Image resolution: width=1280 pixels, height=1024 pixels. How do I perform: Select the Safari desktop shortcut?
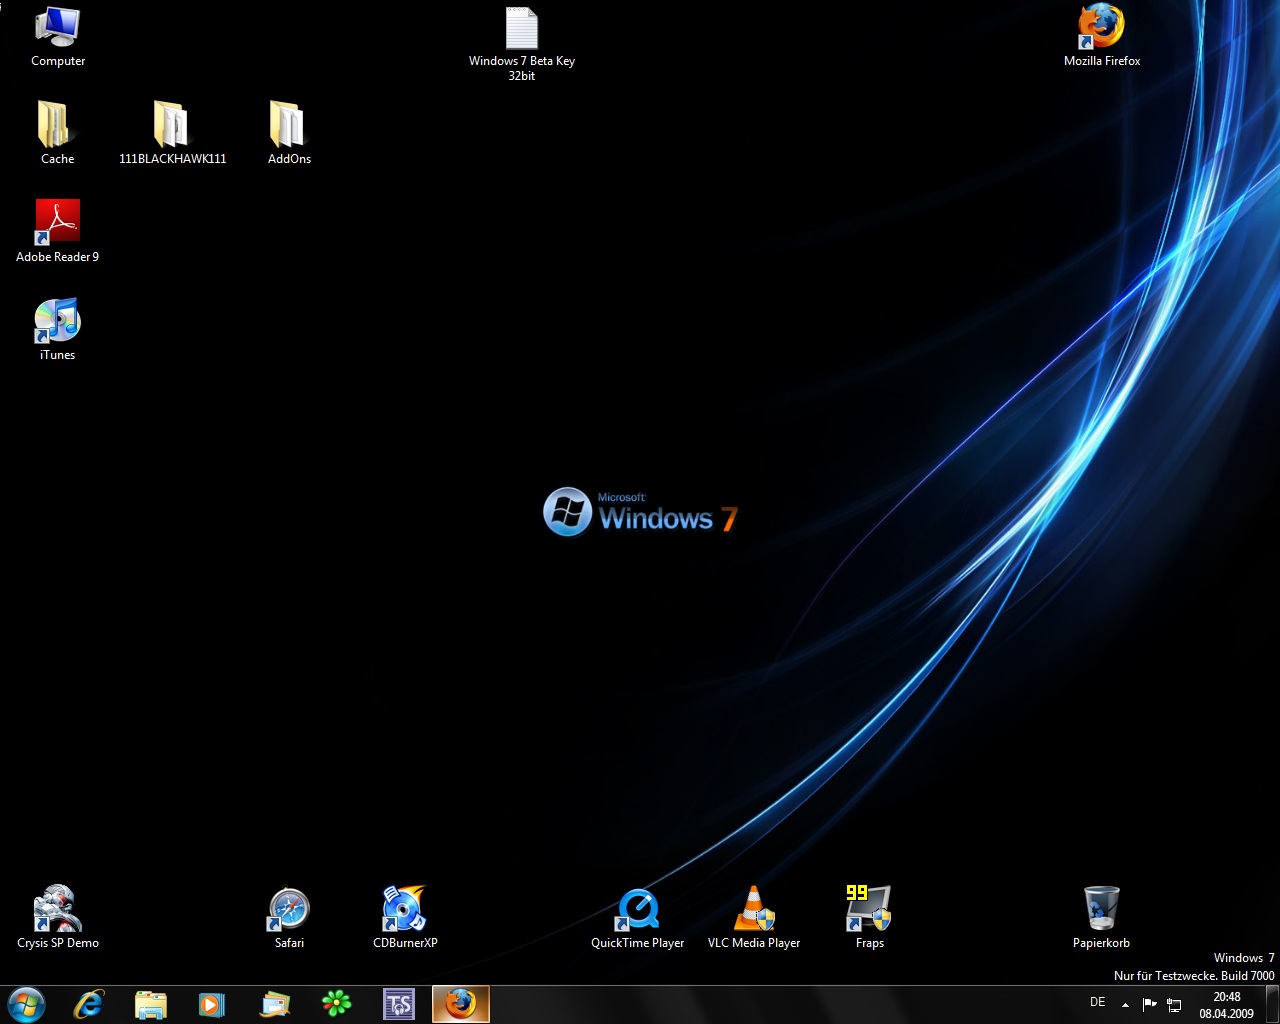click(289, 917)
